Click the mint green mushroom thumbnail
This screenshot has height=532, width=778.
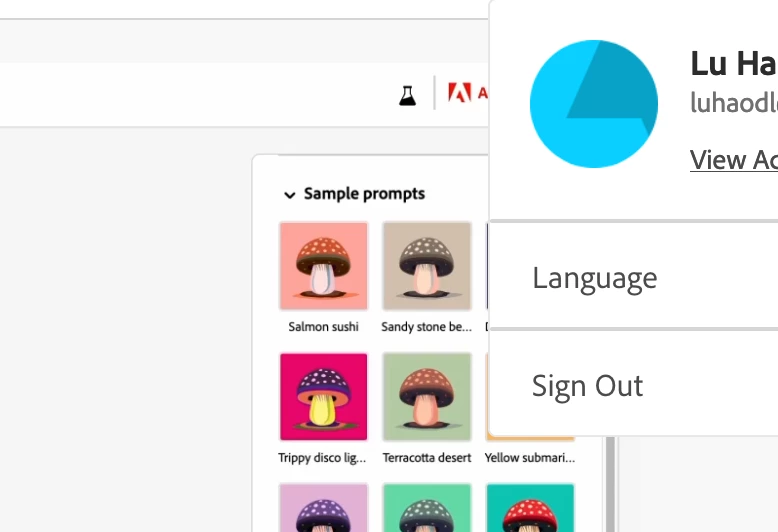427,508
